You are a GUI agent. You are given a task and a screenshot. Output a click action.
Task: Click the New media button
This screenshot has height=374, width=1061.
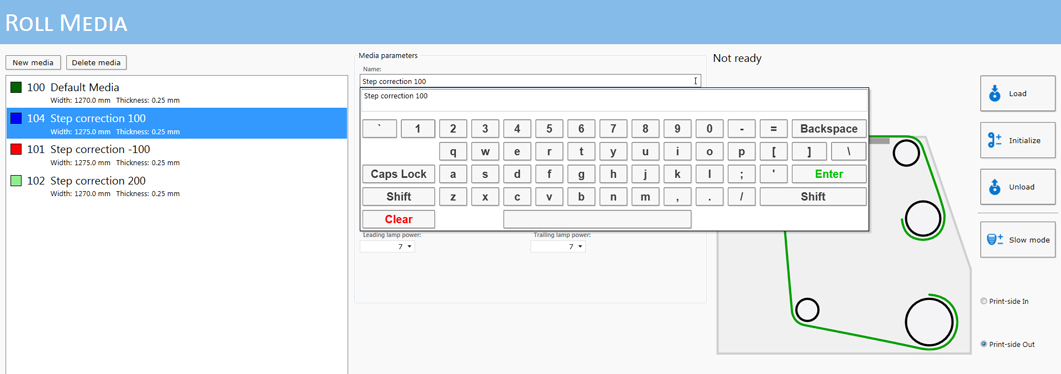pos(33,63)
